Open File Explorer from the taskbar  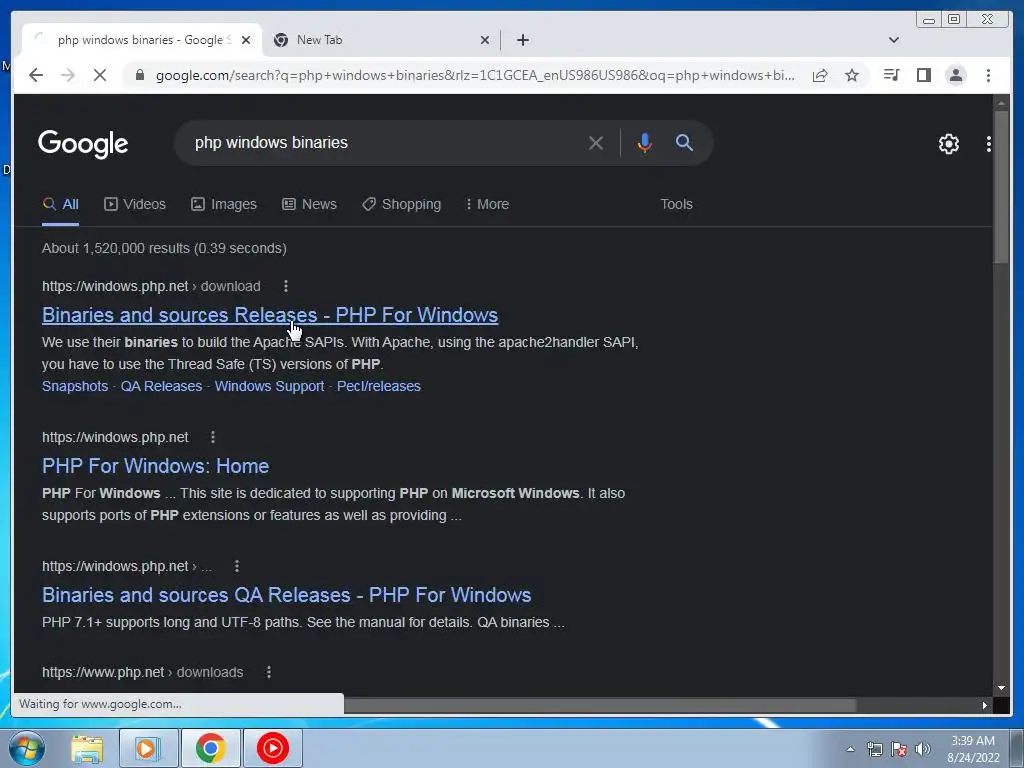(87, 748)
